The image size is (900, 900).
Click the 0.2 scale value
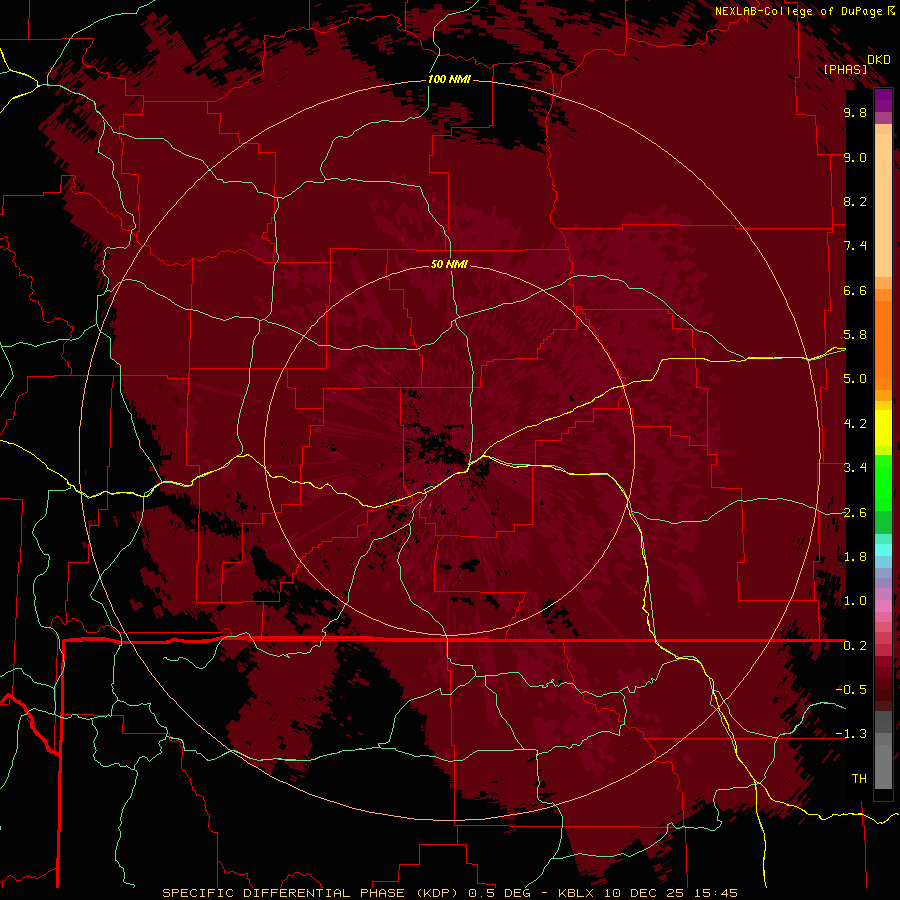pyautogui.click(x=855, y=646)
